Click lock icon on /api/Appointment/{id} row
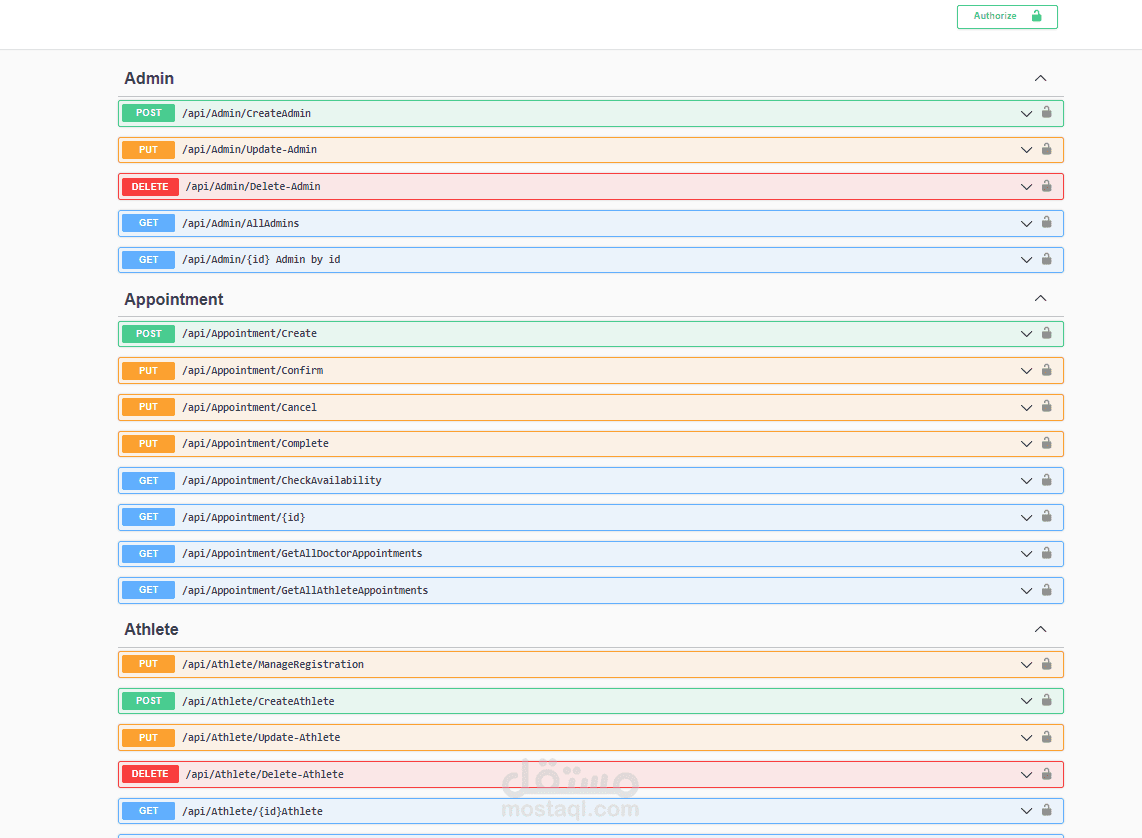 tap(1047, 516)
